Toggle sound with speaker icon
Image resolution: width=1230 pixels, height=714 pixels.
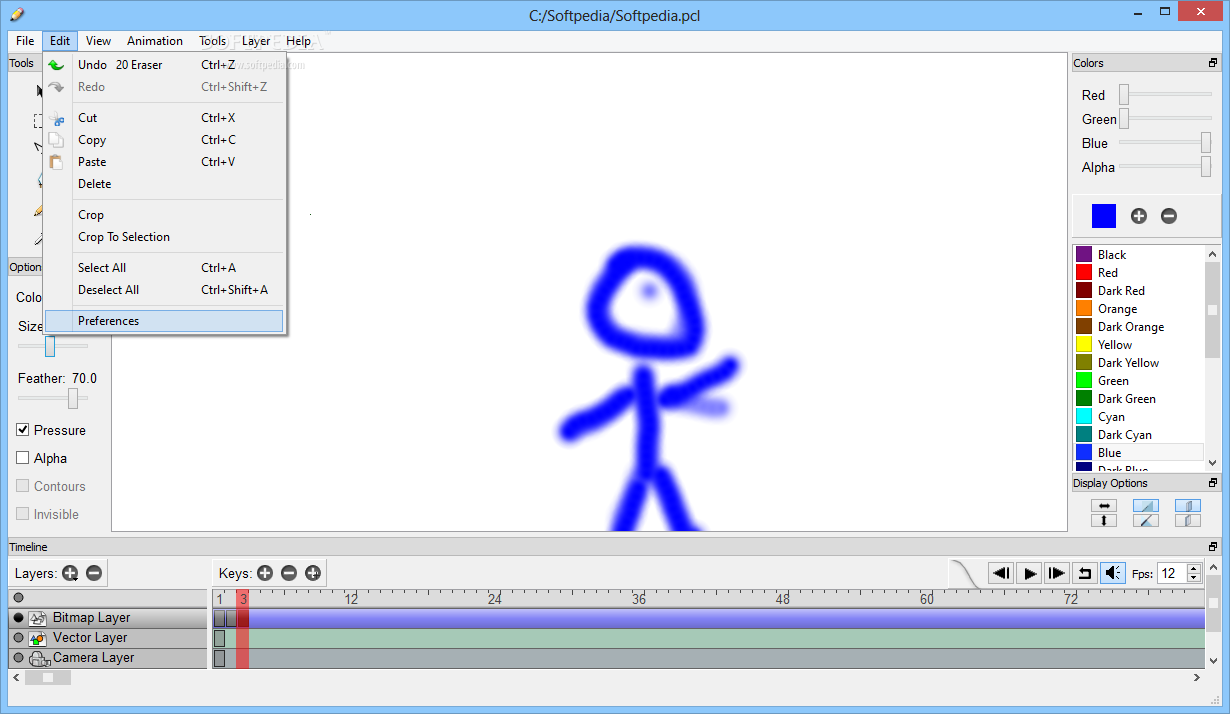(1113, 573)
